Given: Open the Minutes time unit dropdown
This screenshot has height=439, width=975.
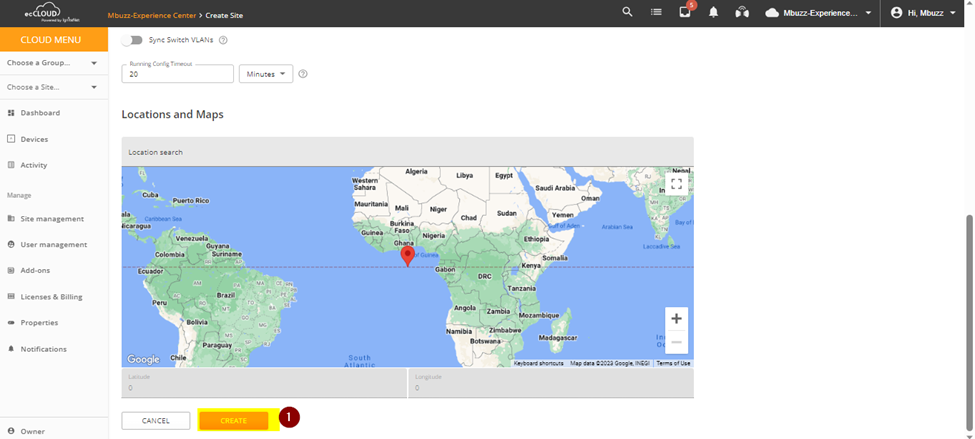Looking at the screenshot, I should (266, 73).
